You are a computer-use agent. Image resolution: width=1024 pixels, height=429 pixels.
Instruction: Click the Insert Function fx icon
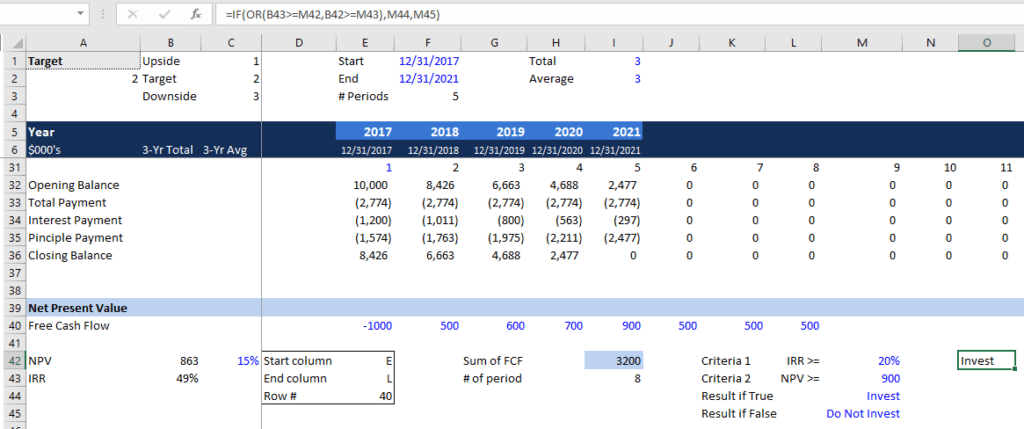coord(198,15)
